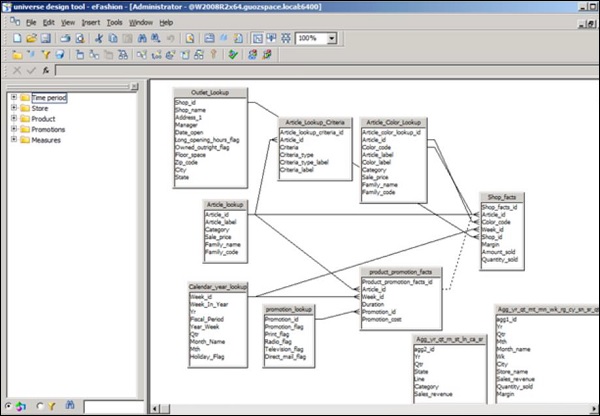The image size is (600, 416).
Task: Open the Insert menu
Action: click(91, 21)
